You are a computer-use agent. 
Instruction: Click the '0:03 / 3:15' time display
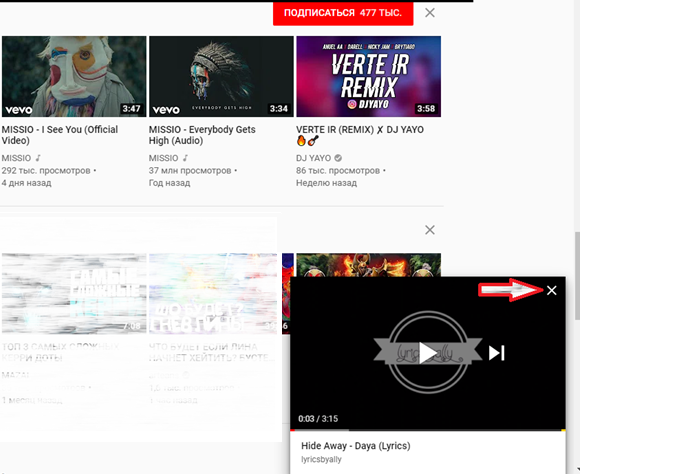pos(318,418)
